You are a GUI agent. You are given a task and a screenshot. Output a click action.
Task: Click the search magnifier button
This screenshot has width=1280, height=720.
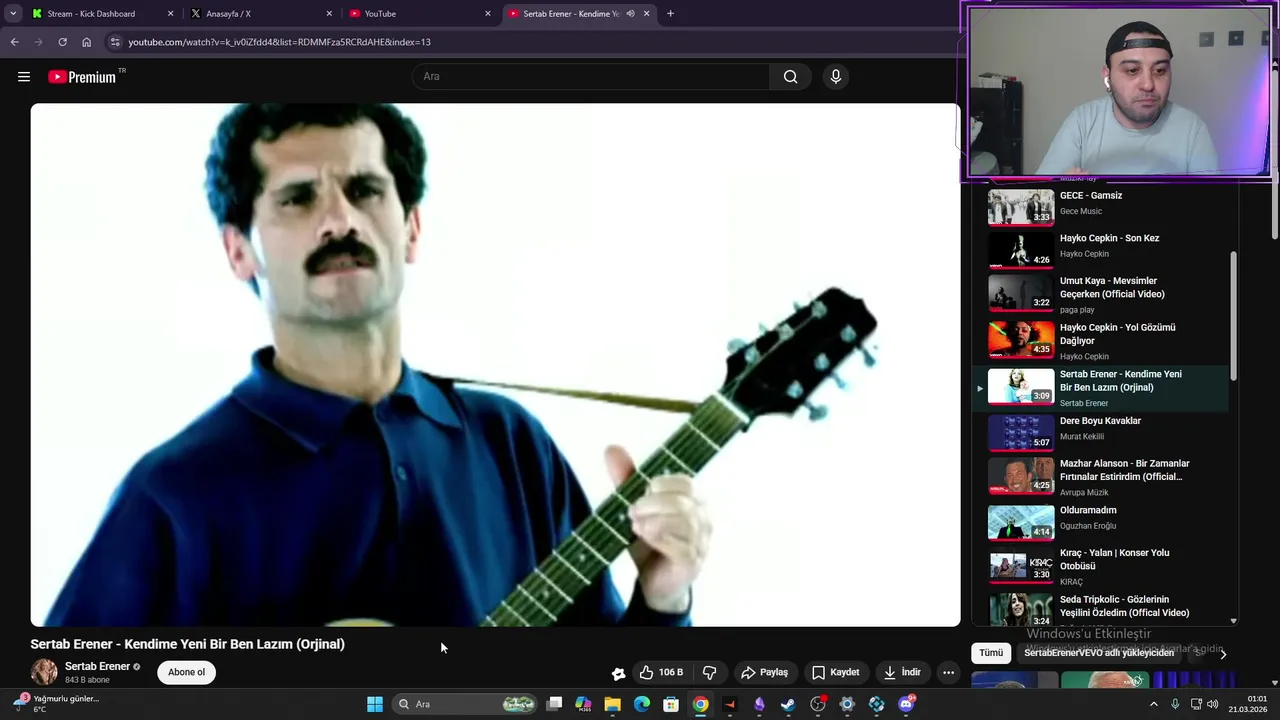tap(791, 77)
